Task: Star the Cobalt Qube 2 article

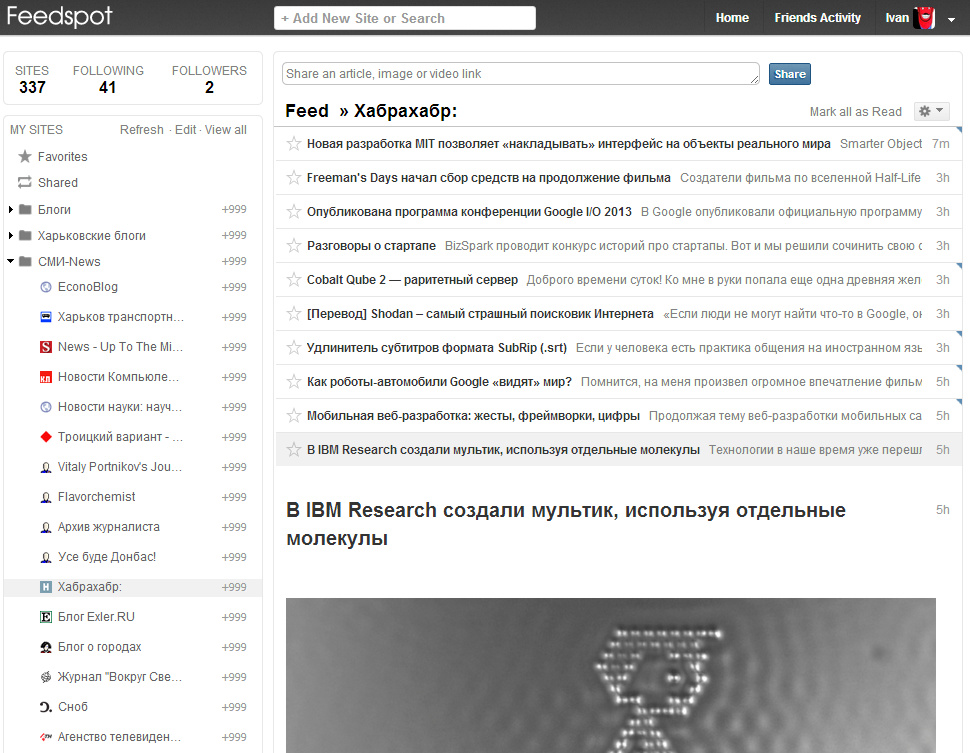Action: (x=293, y=280)
